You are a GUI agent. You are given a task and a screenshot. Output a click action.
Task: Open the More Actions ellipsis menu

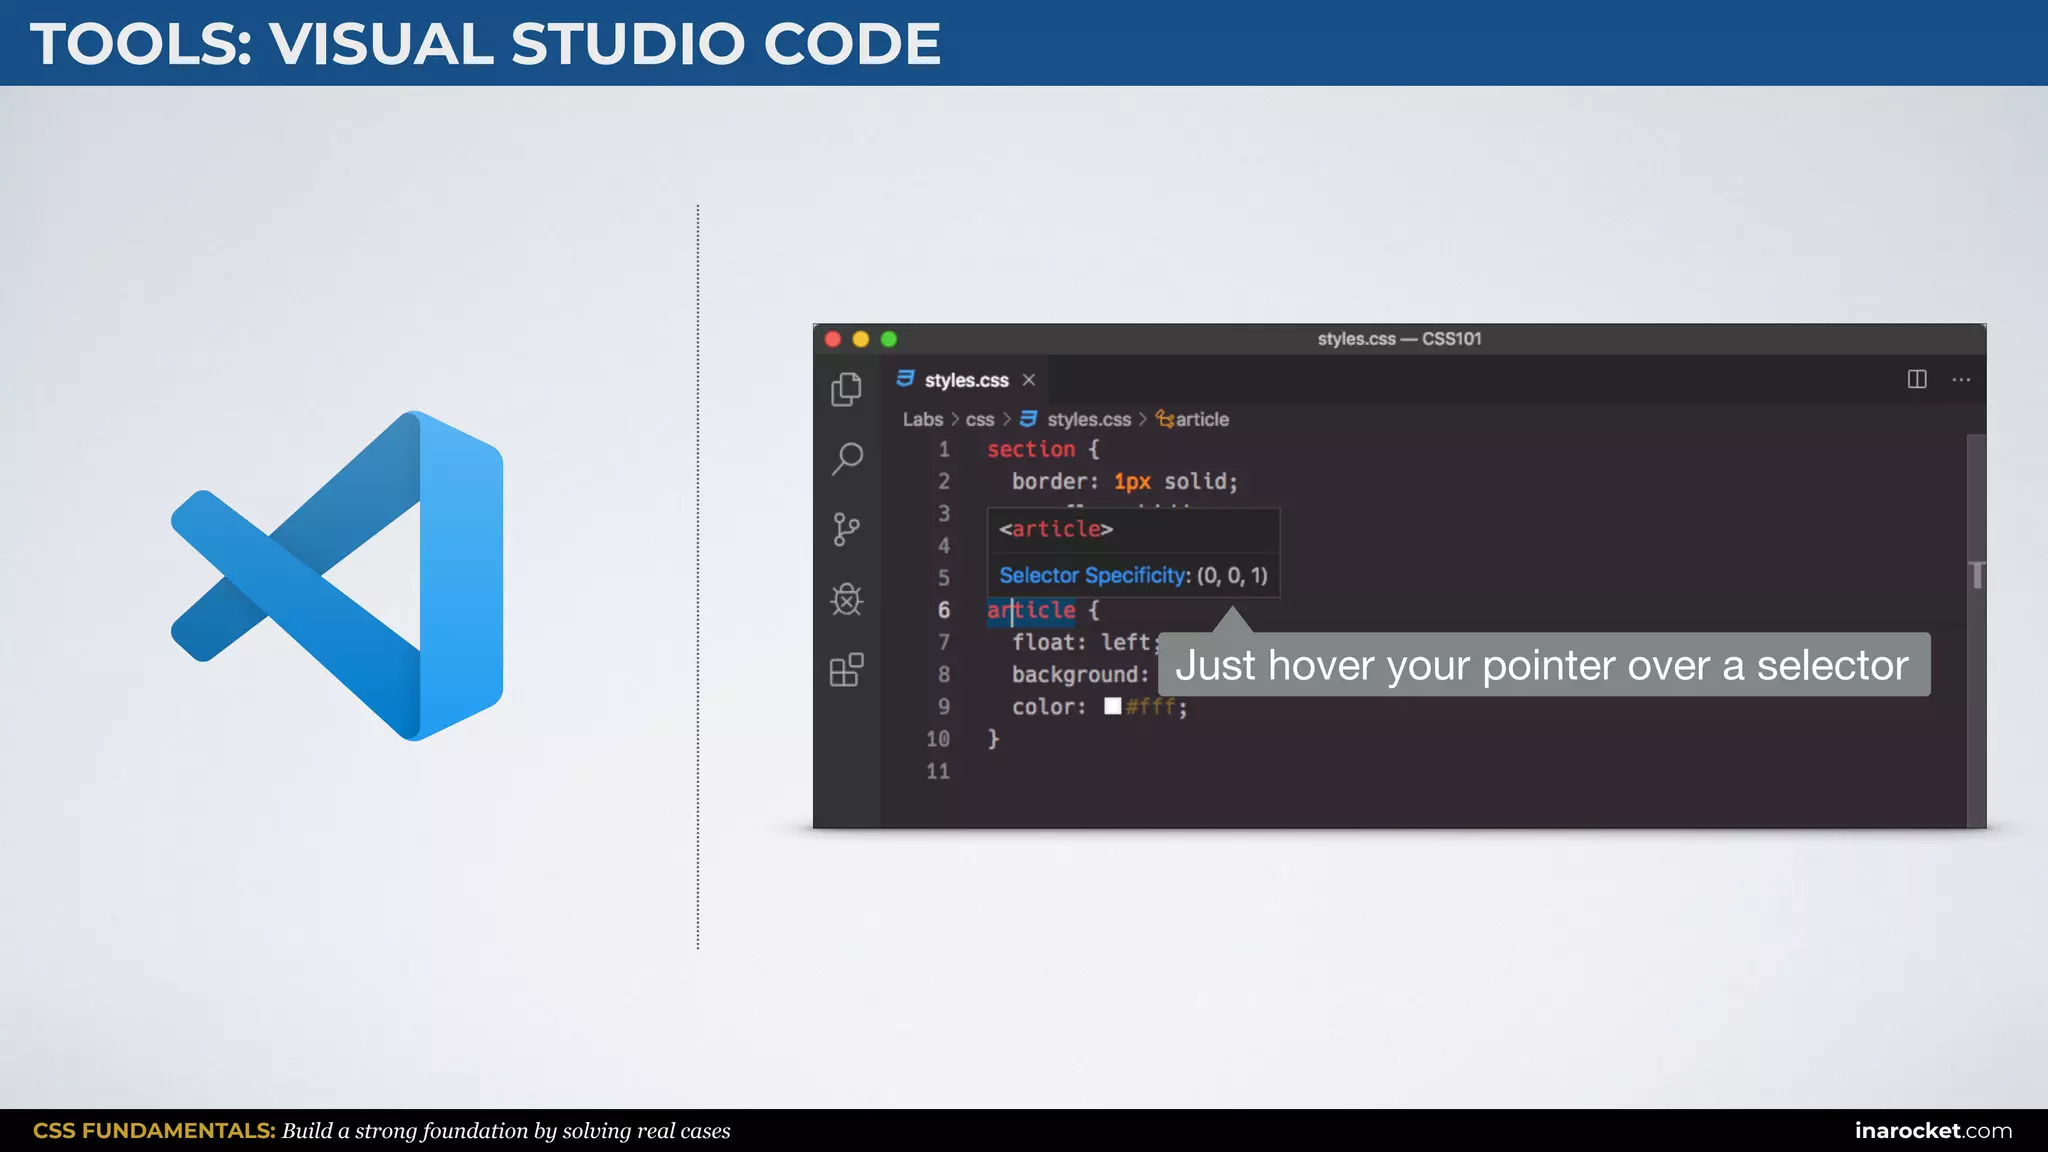1961,379
